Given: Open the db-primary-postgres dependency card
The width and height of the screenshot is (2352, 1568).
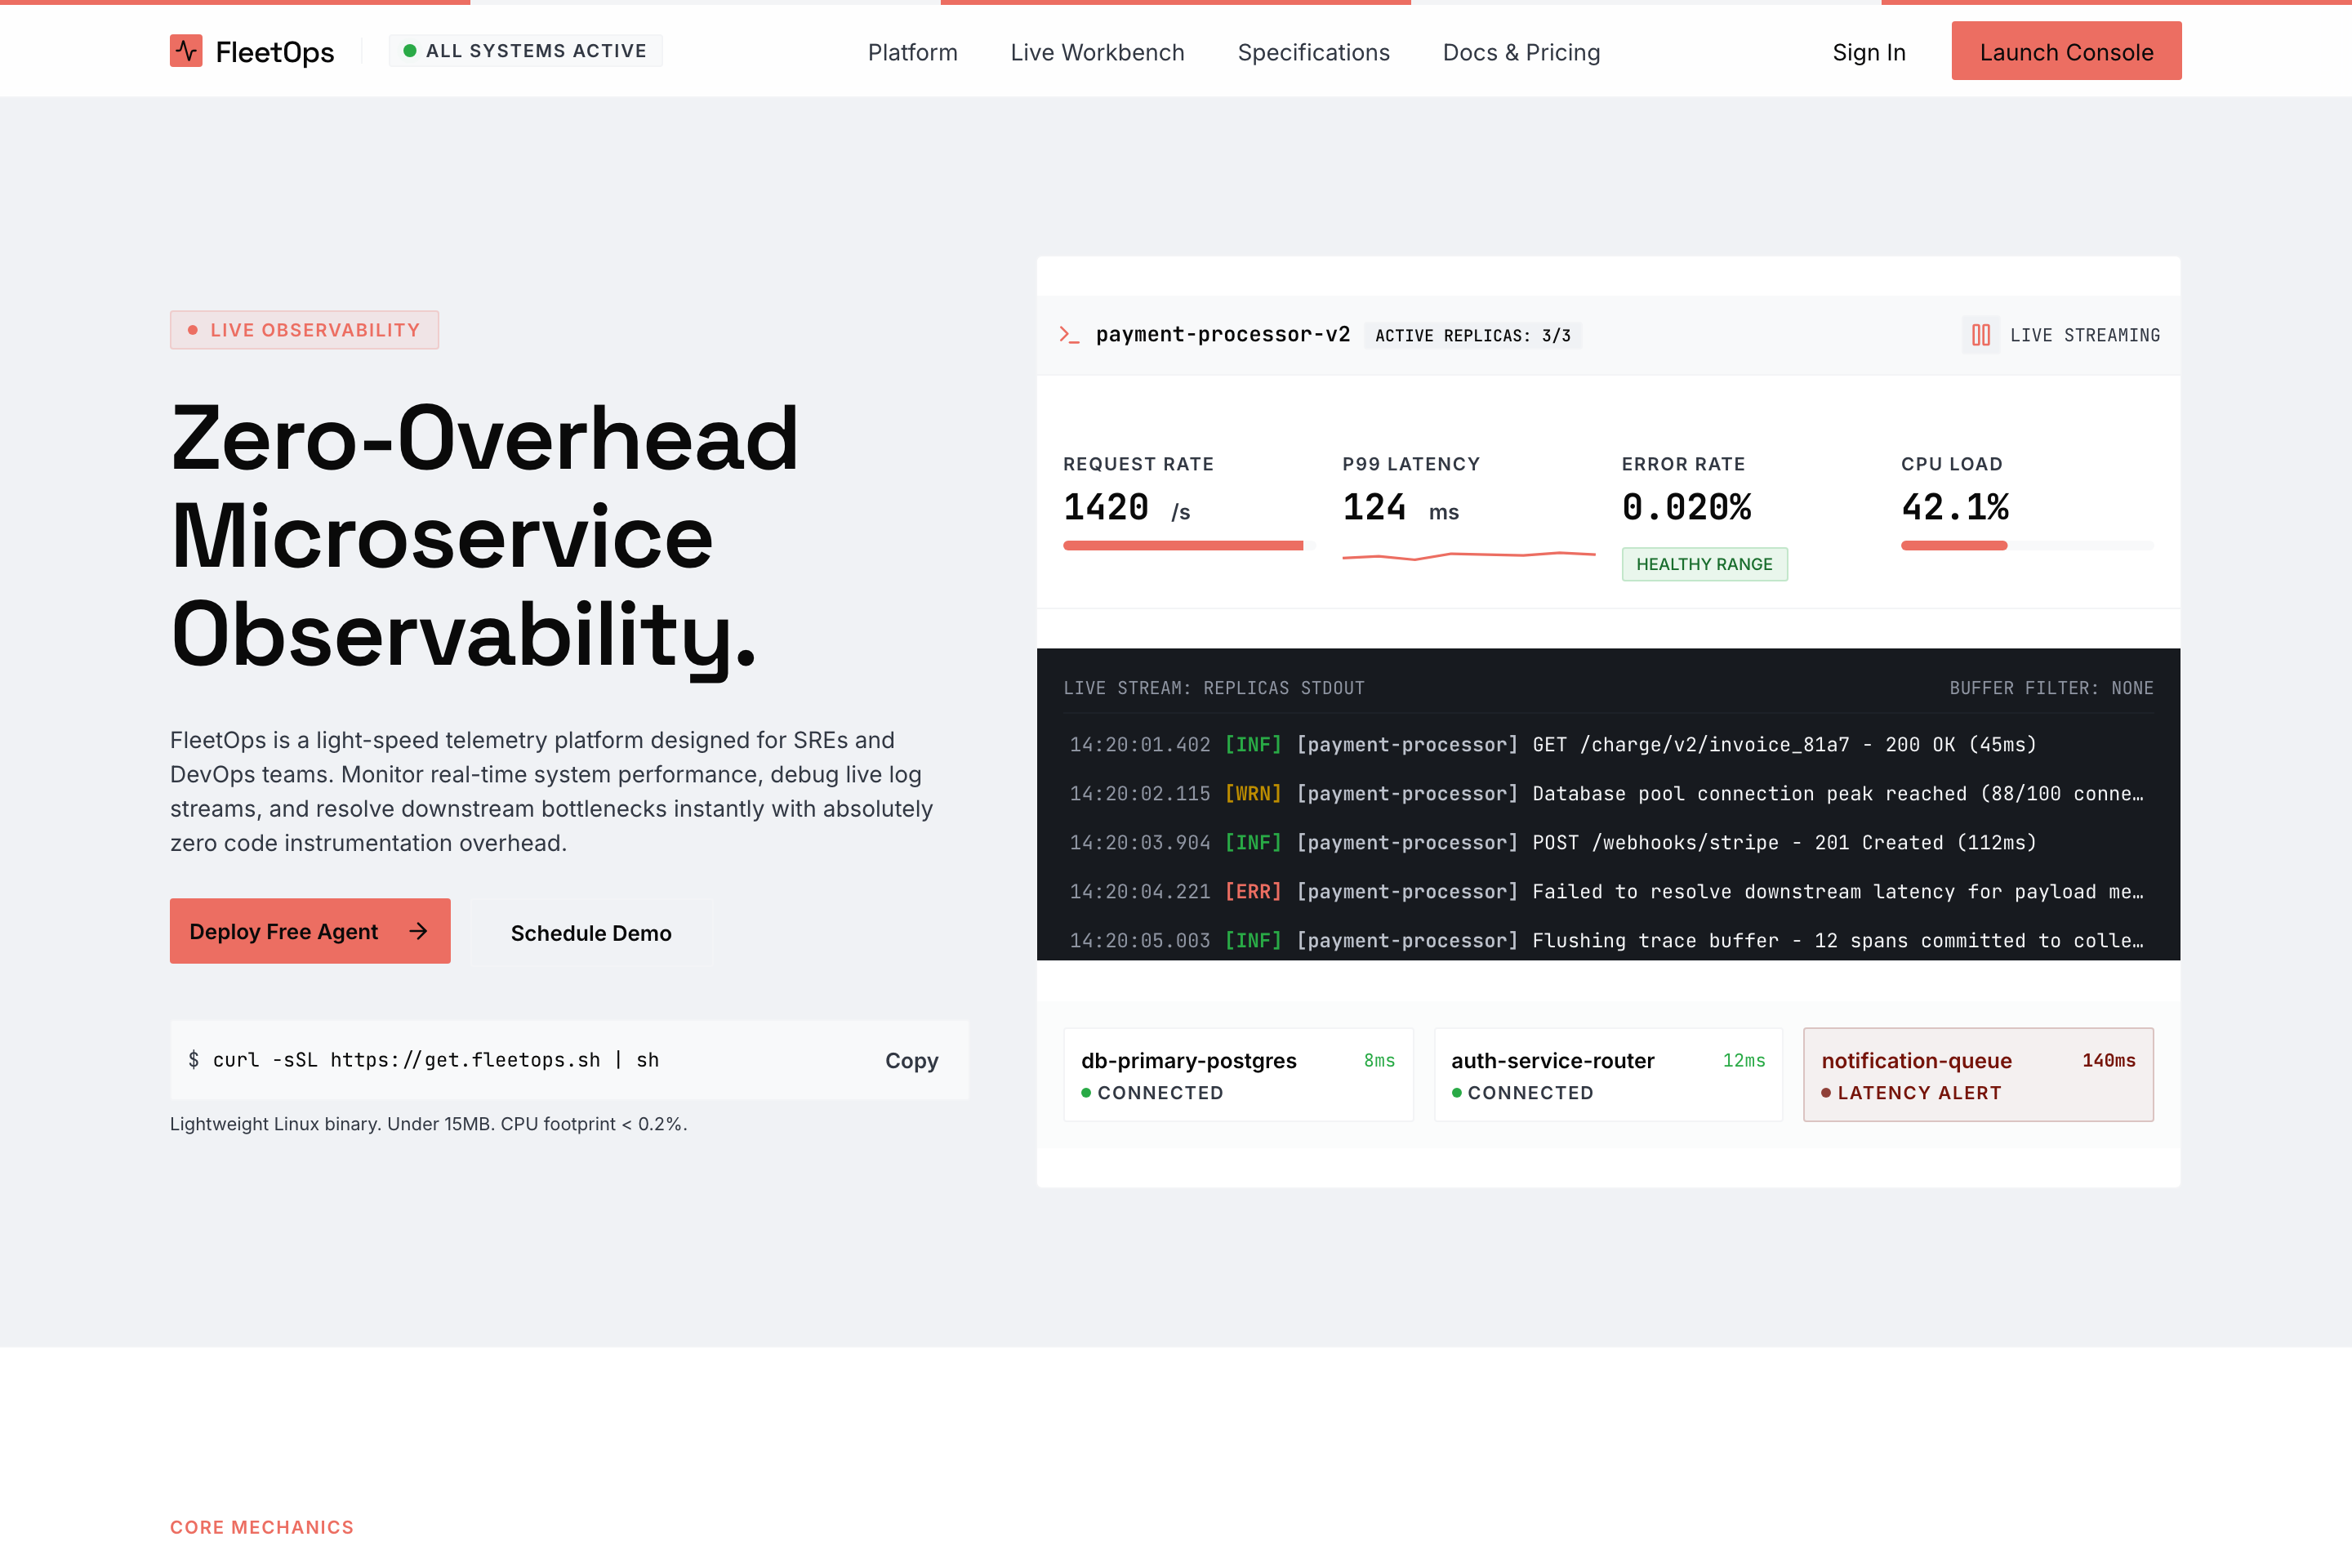Looking at the screenshot, I should [1238, 1075].
